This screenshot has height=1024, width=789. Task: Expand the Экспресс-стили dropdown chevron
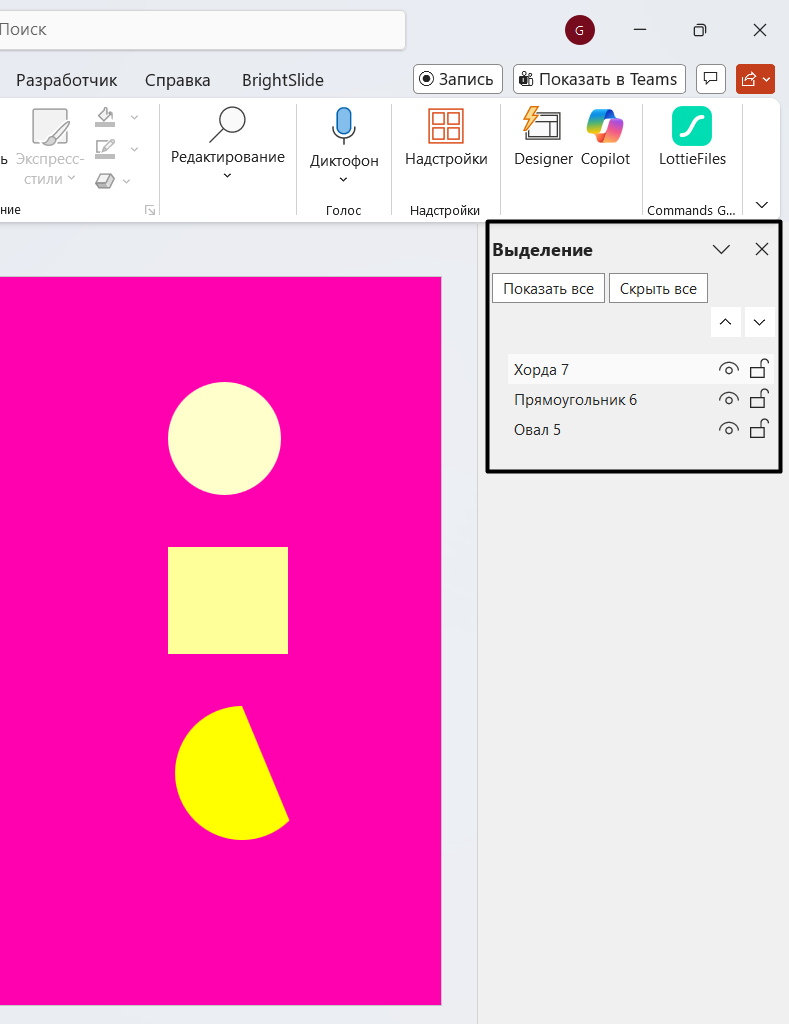[x=71, y=178]
